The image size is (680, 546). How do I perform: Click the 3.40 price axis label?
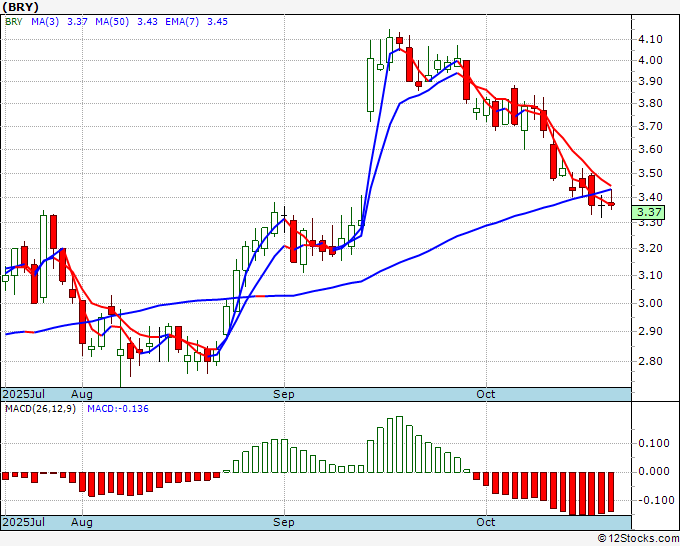click(x=650, y=197)
